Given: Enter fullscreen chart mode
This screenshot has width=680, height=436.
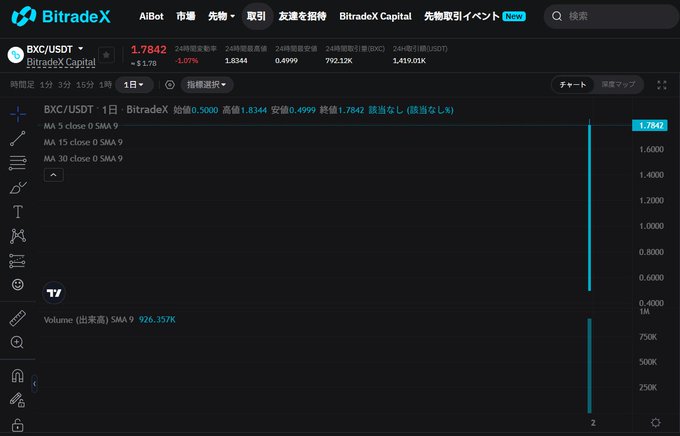Looking at the screenshot, I should coord(662,85).
